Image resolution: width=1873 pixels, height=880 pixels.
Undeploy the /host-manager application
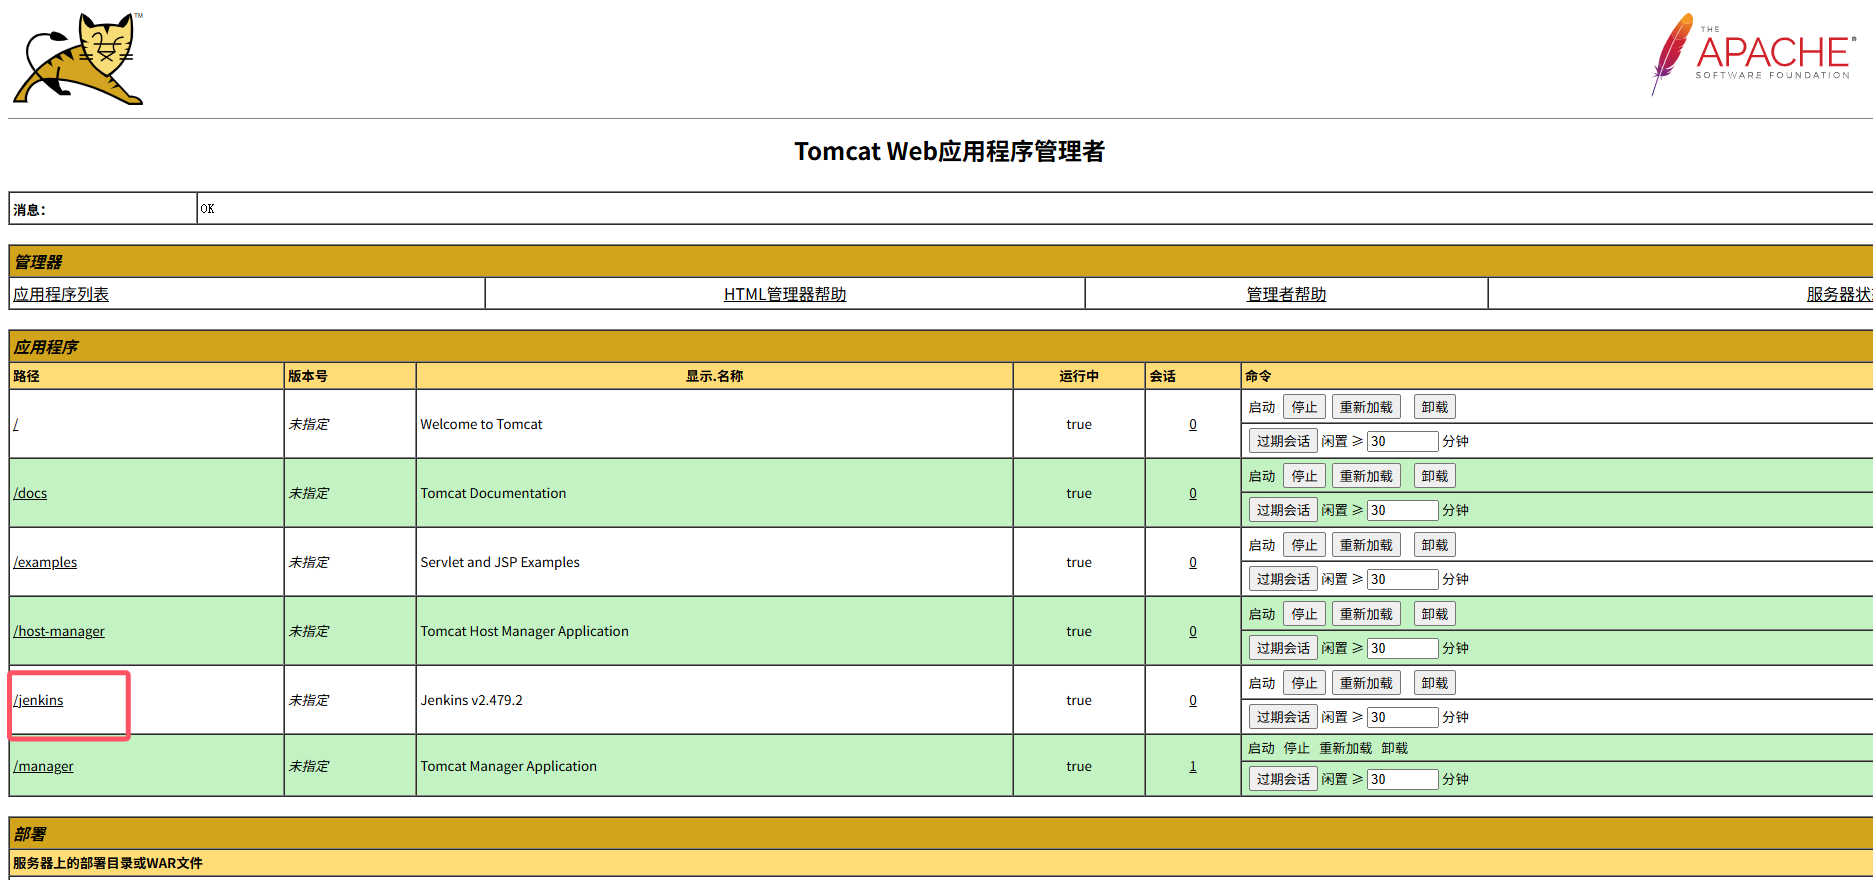point(1435,614)
